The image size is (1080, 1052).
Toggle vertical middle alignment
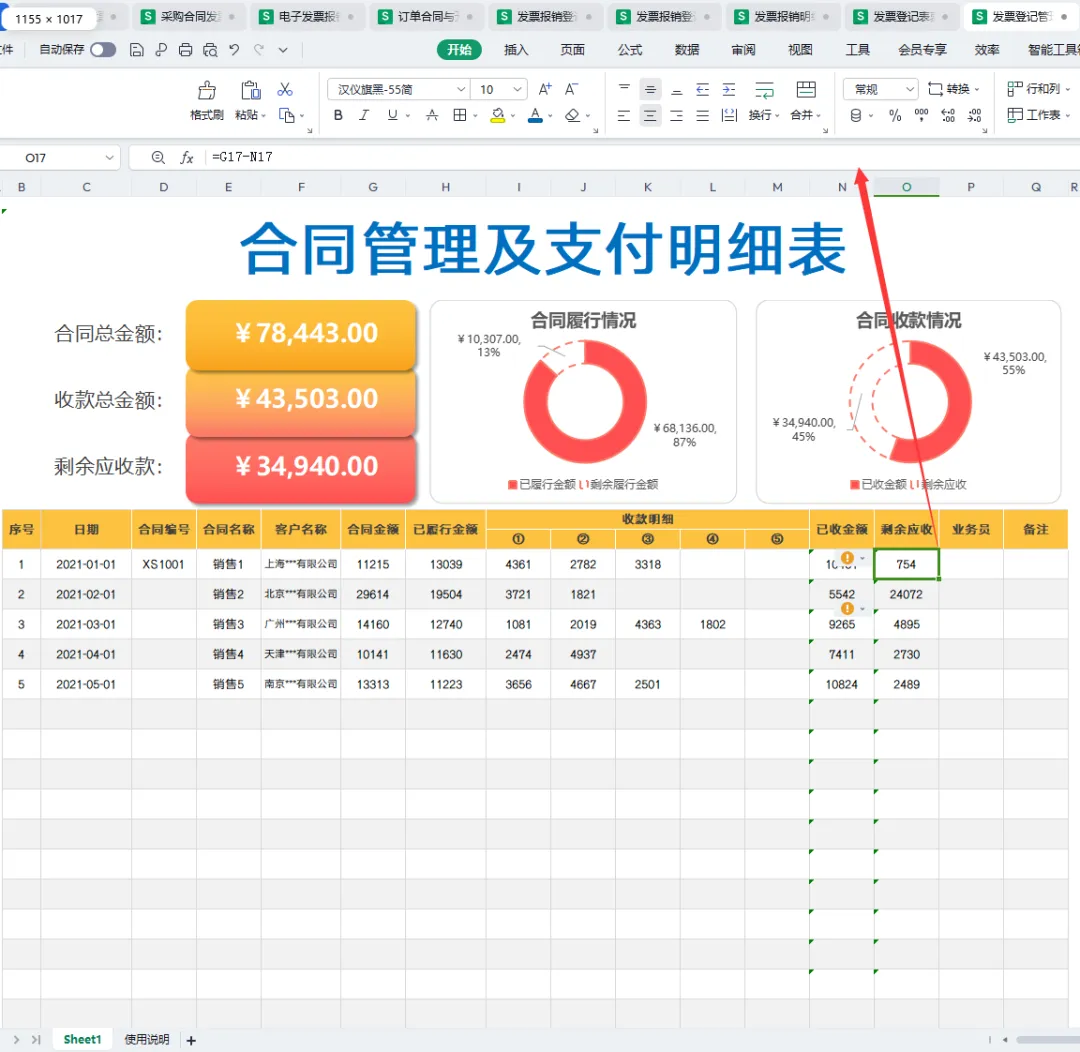click(x=650, y=90)
